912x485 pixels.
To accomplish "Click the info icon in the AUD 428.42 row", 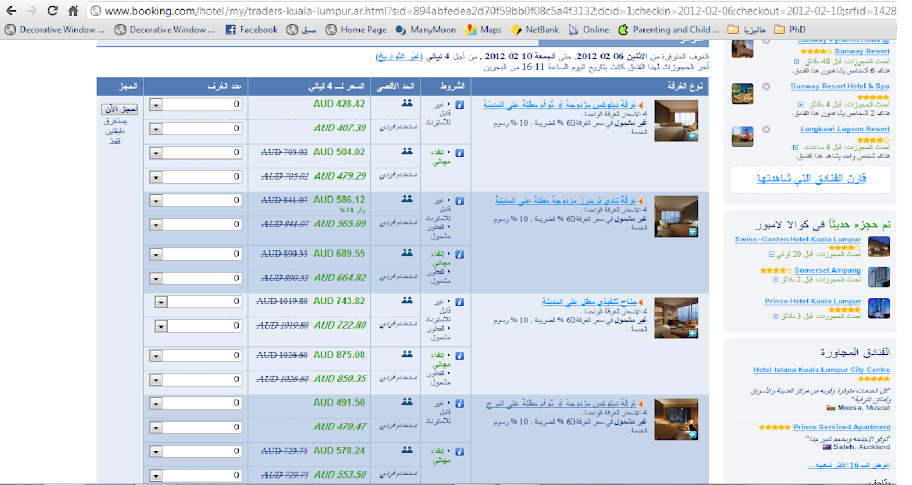I will (x=459, y=105).
